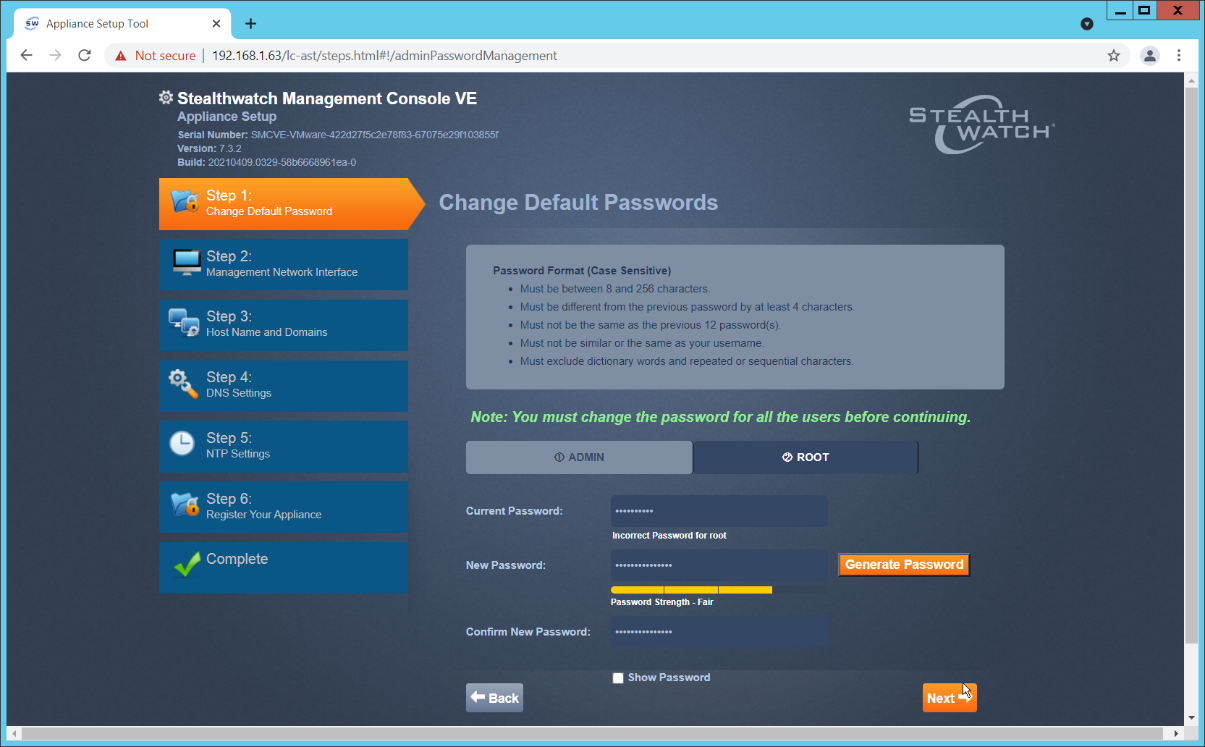Viewport: 1205px width, 747px height.
Task: Open the Step 4 DNS Settings magnifier icon
Action: 184,385
